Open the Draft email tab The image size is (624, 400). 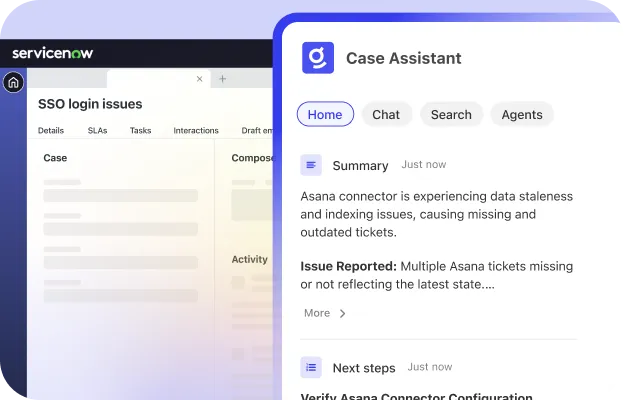click(x=257, y=131)
